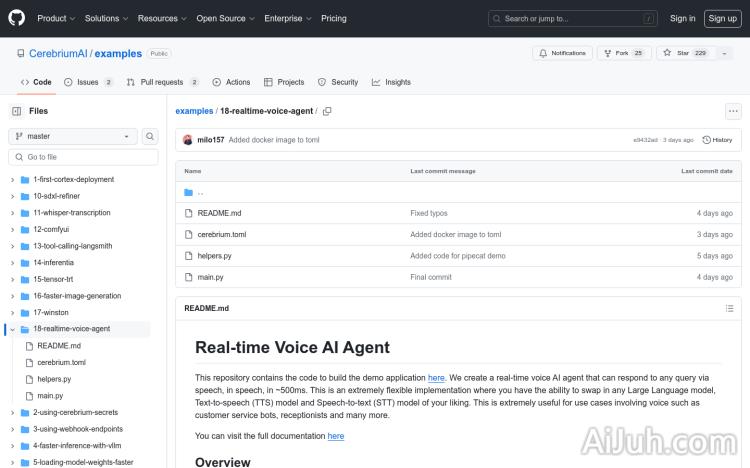Open the master branch selector
The image size is (750, 468).
point(73,136)
